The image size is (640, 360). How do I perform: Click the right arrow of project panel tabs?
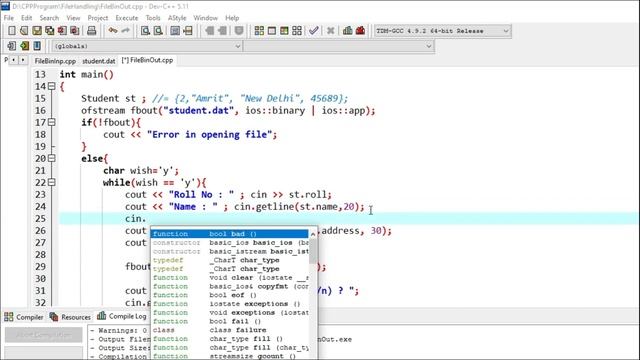coord(23,60)
